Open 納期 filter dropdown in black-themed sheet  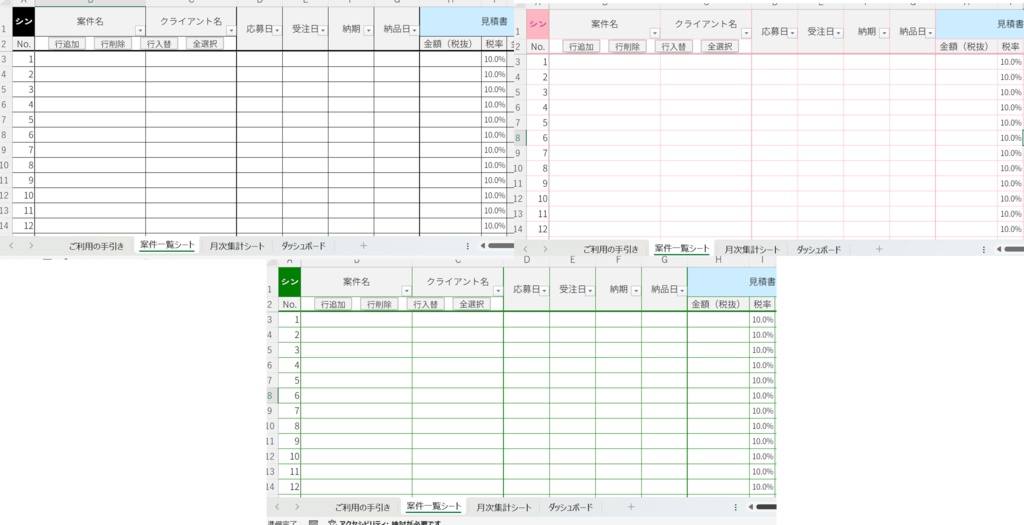pyautogui.click(x=368, y=31)
